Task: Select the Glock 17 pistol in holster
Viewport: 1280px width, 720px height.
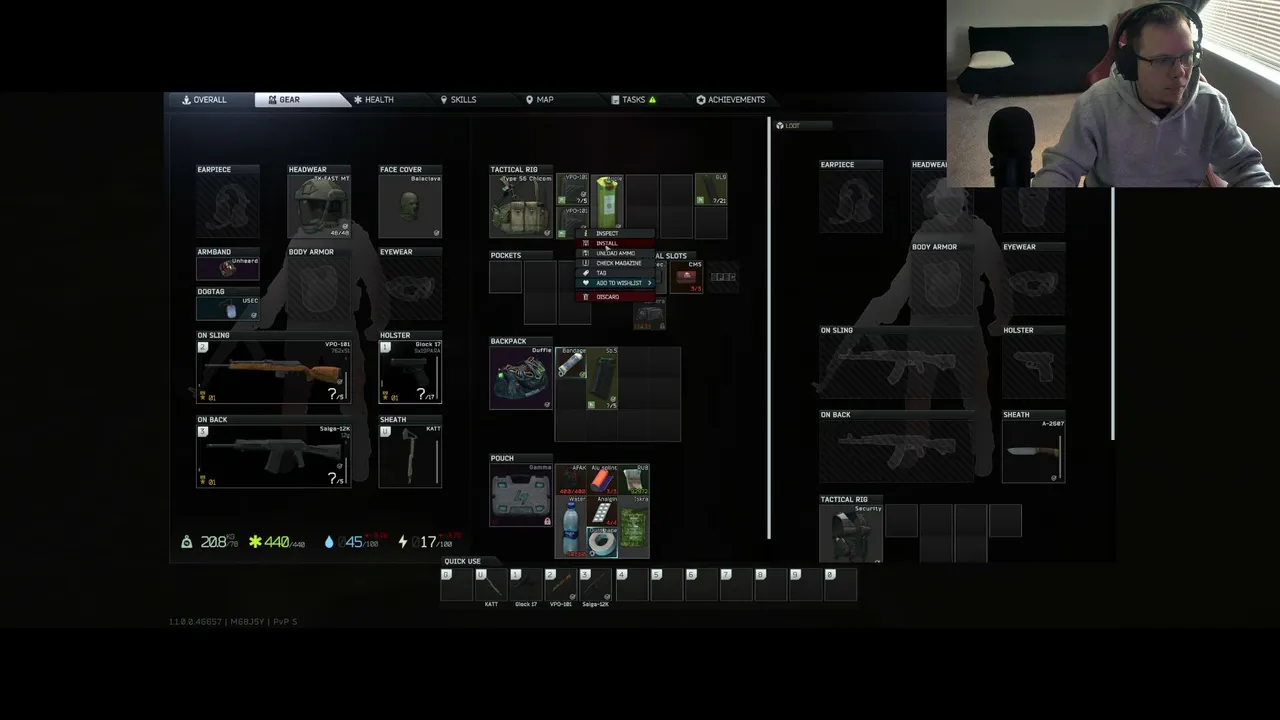Action: [x=410, y=372]
